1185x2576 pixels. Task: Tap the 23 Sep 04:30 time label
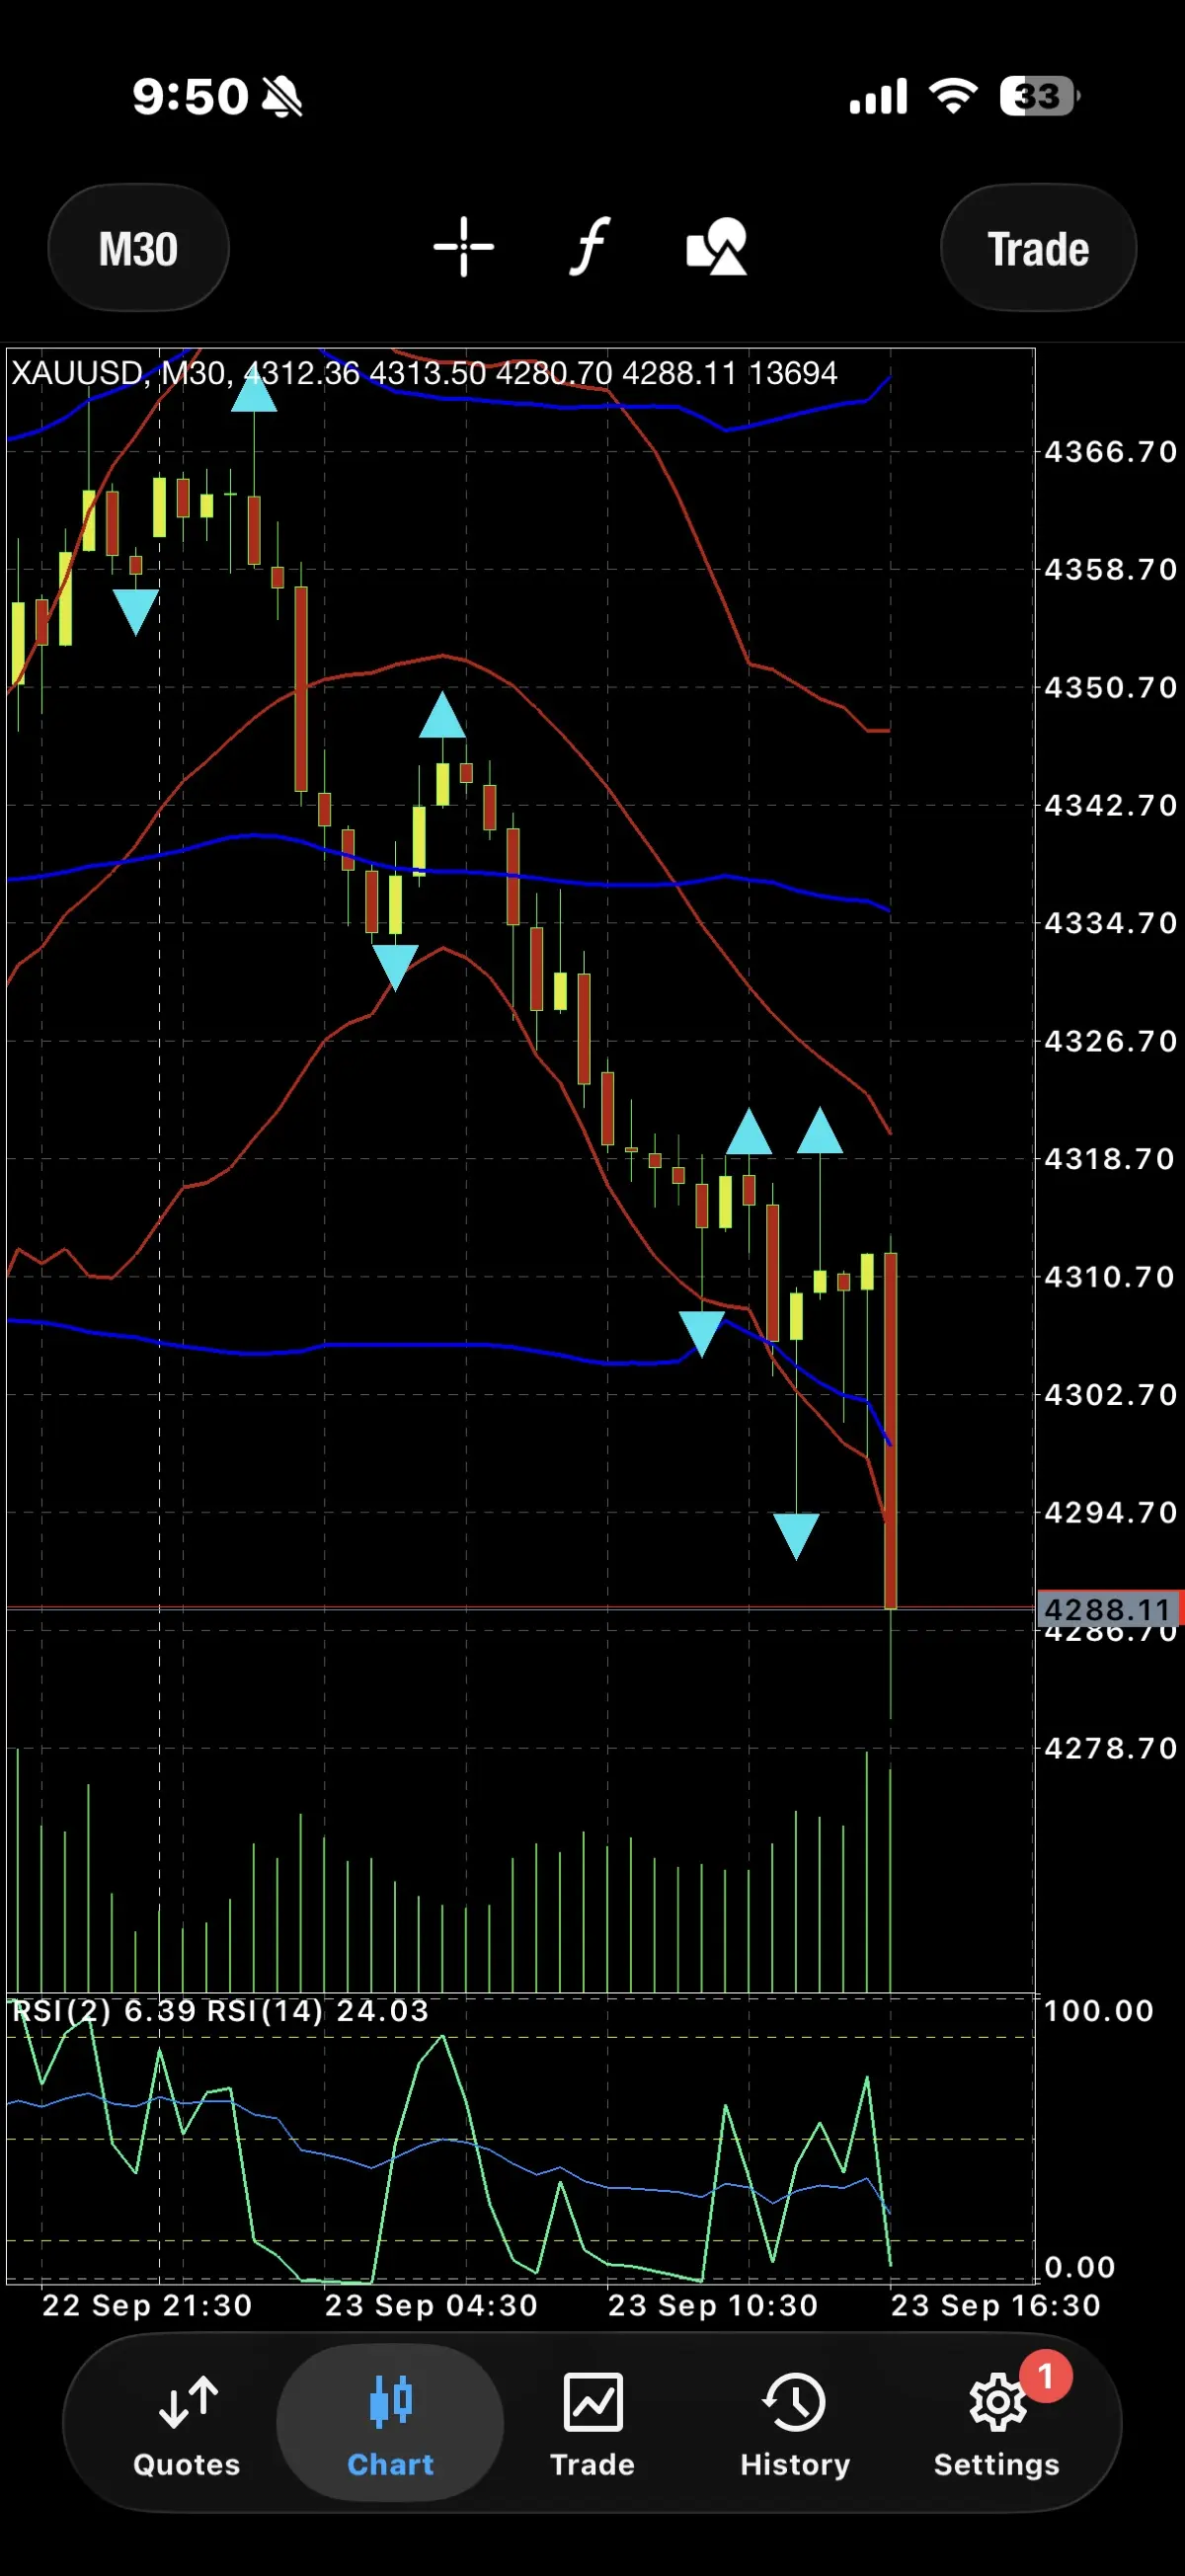(x=431, y=2305)
